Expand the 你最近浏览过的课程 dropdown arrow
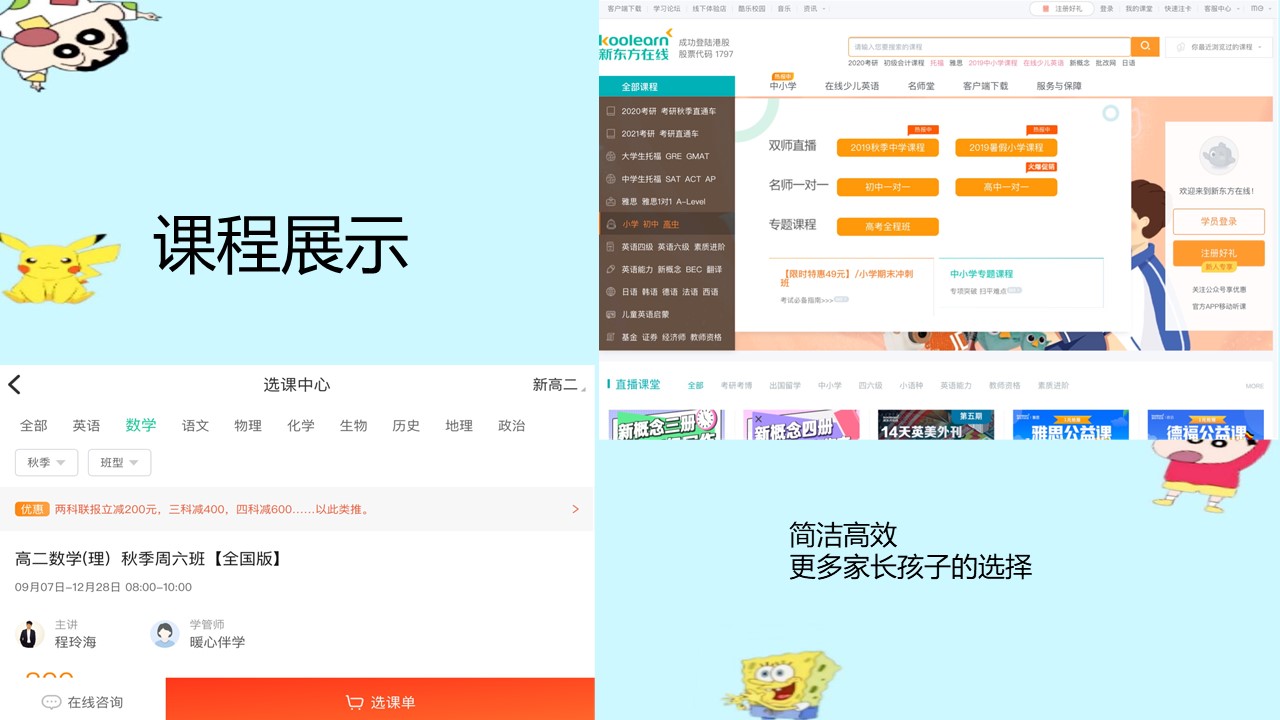Screen dimensions: 1280x720 [1259, 47]
